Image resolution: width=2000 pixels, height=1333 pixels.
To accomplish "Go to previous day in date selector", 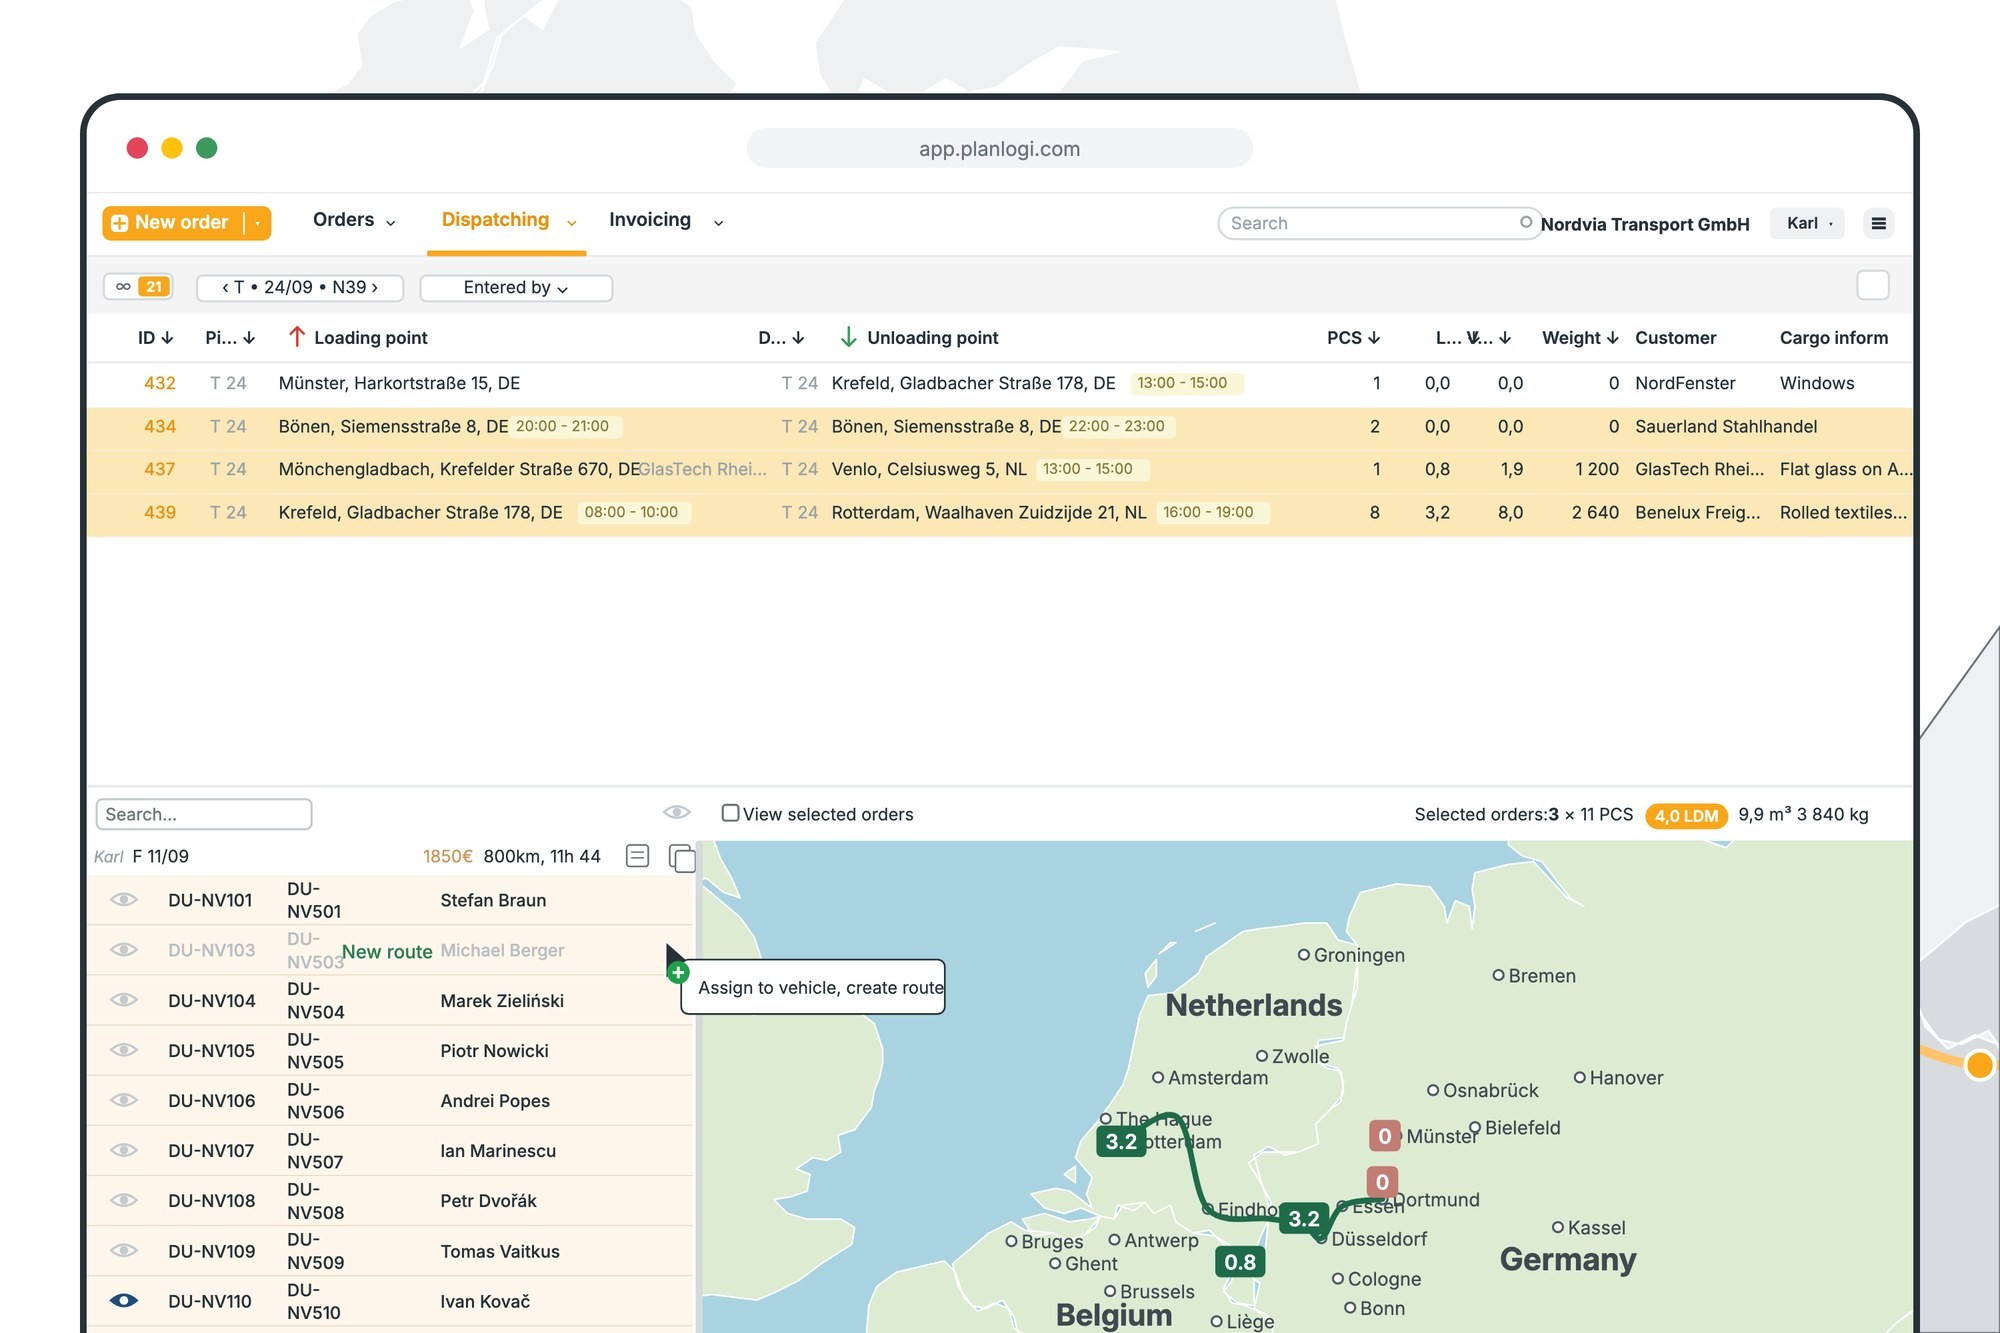I will point(225,287).
